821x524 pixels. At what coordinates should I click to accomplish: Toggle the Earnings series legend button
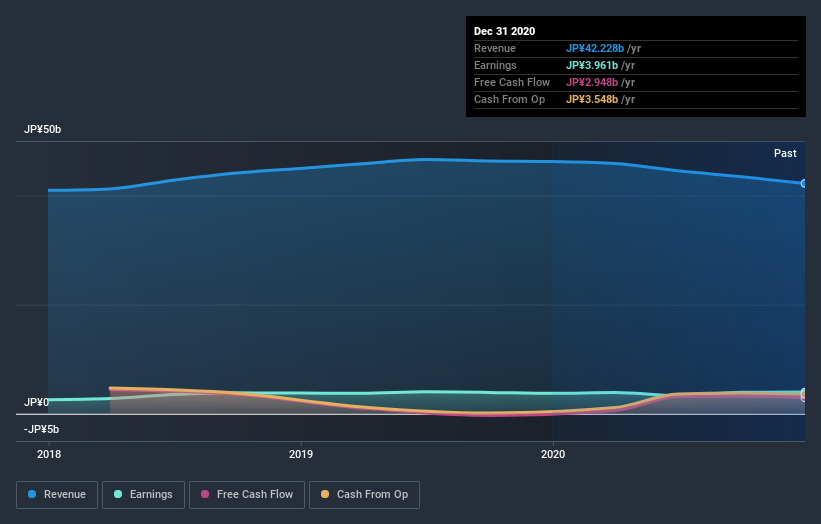(x=143, y=495)
